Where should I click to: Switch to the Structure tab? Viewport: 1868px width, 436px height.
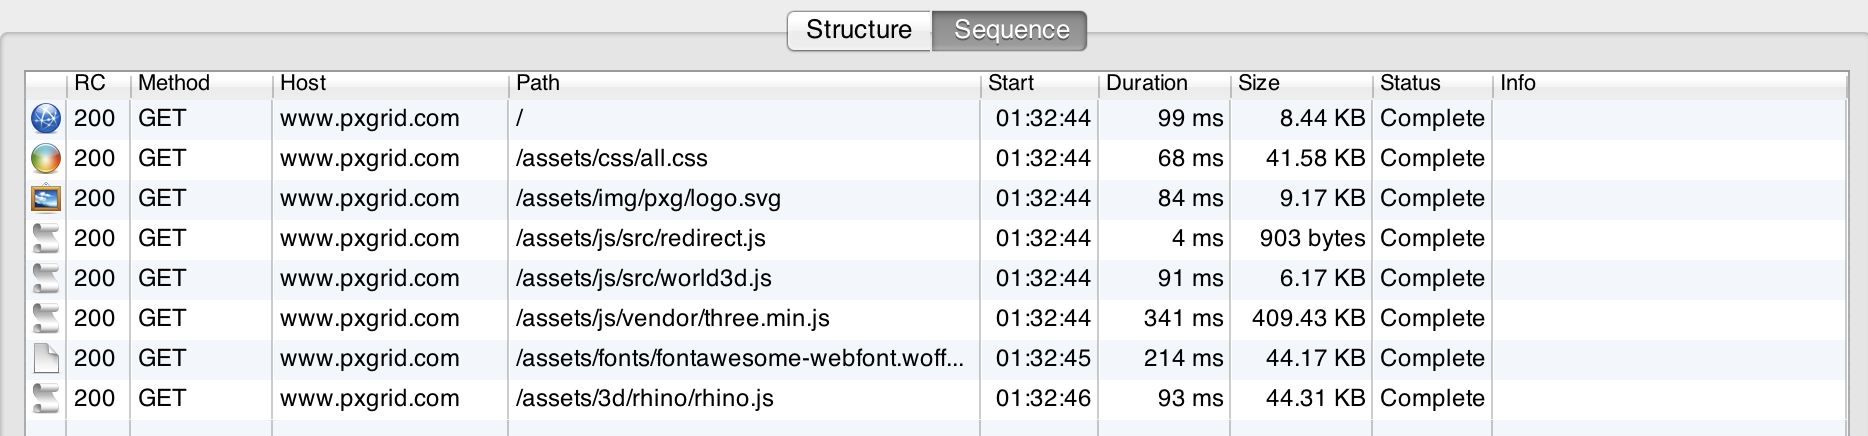tap(859, 30)
